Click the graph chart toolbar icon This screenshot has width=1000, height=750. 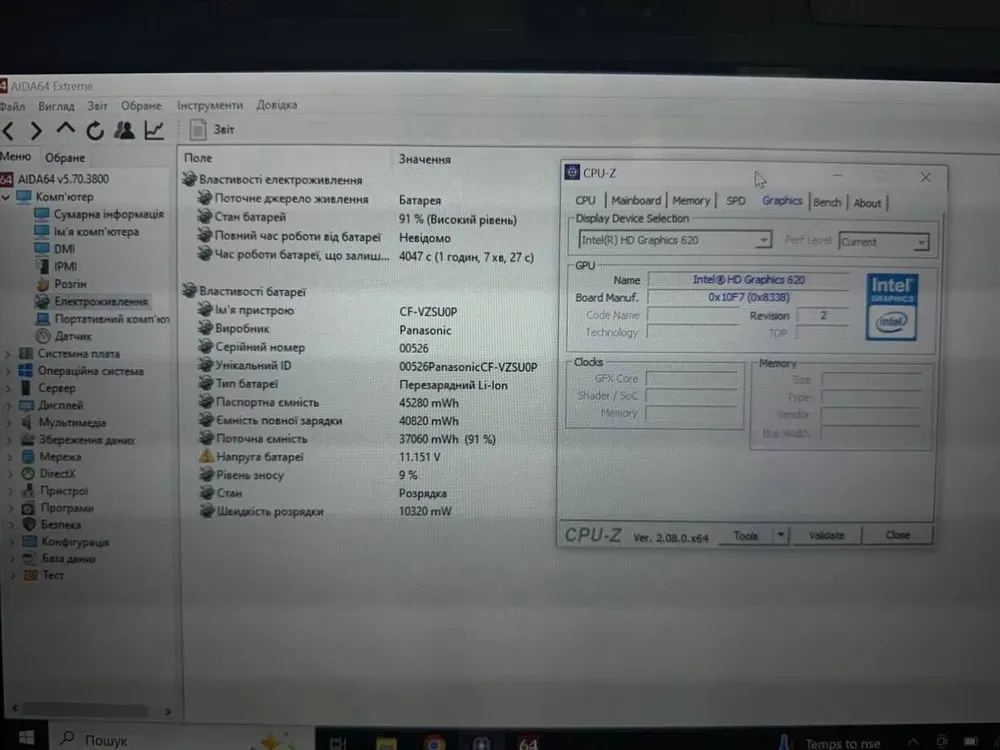tap(154, 130)
